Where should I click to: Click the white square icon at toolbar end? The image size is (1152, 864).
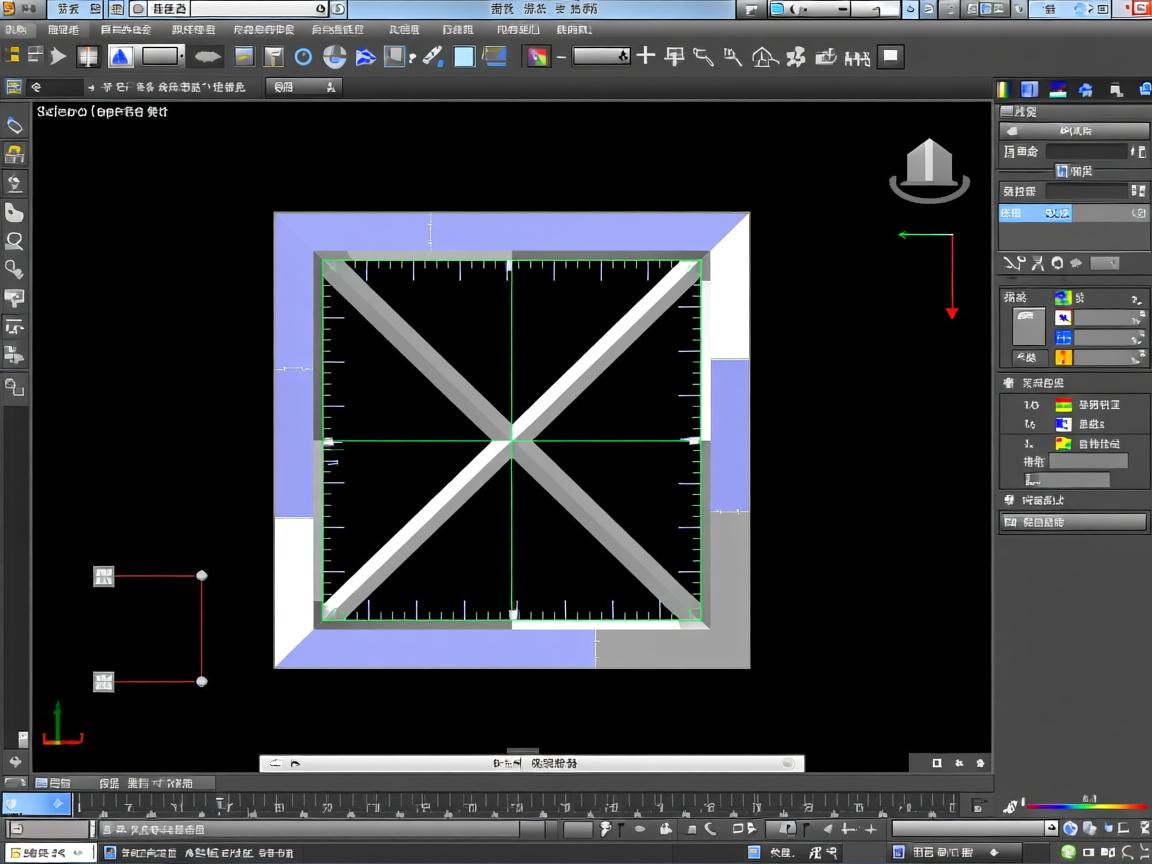click(890, 56)
